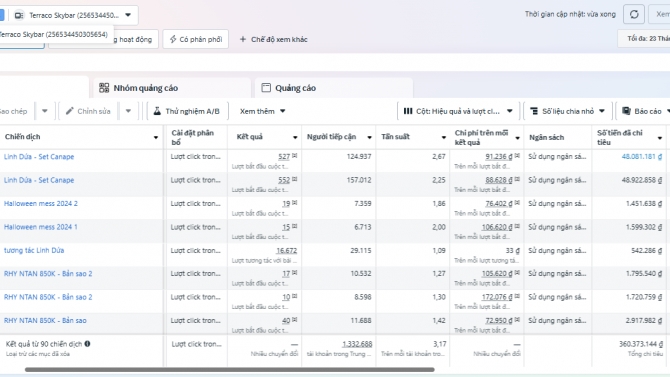Click the horizontal scrollbar below the table
This screenshot has width=670, height=377.
[229, 370]
